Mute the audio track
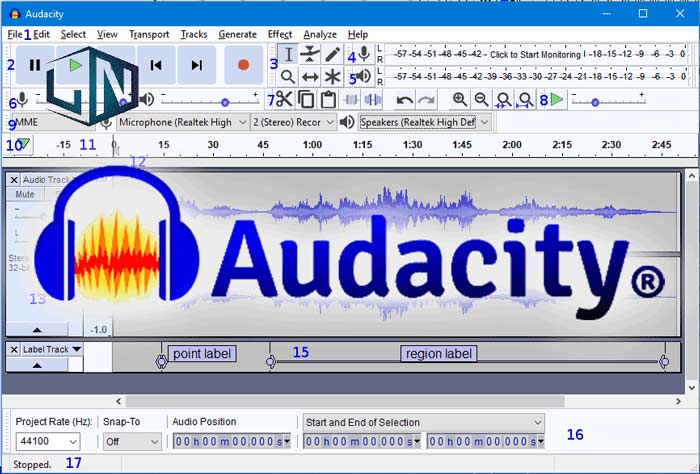The width and height of the screenshot is (700, 474). pos(26,194)
